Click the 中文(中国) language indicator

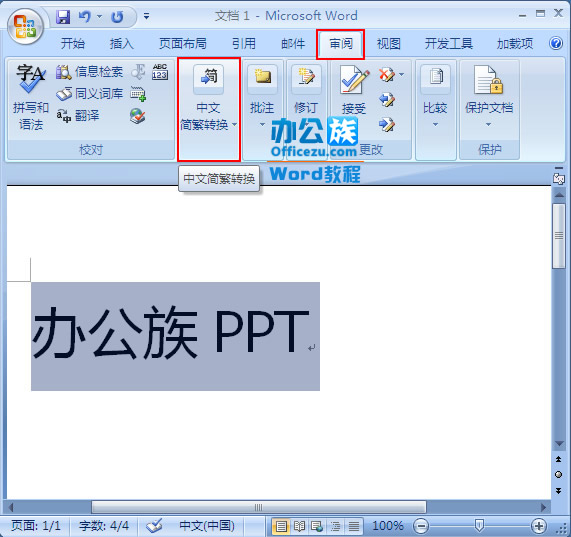coord(207,526)
